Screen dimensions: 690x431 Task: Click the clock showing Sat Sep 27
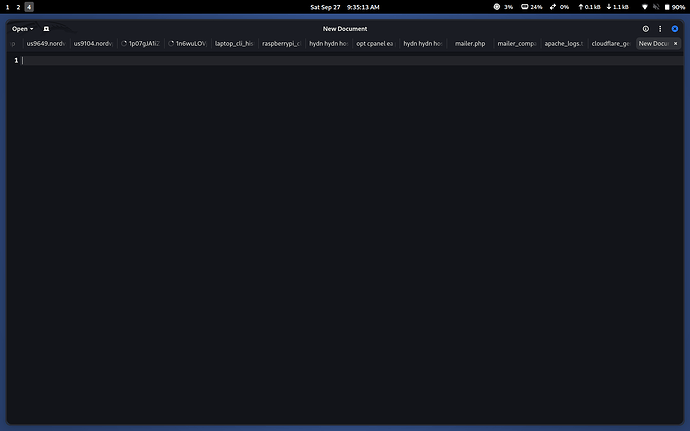tap(345, 7)
